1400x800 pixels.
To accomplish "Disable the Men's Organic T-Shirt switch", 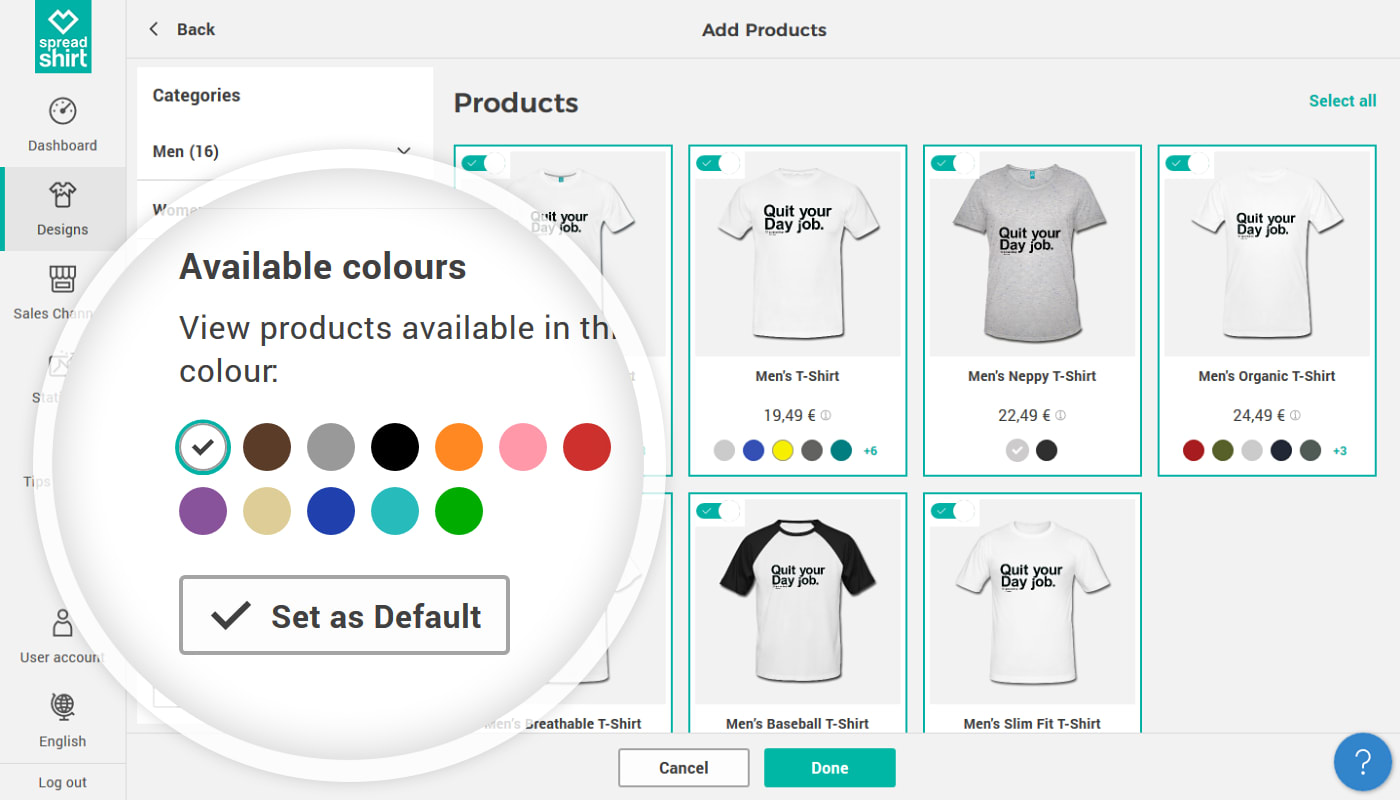I will (x=1187, y=163).
